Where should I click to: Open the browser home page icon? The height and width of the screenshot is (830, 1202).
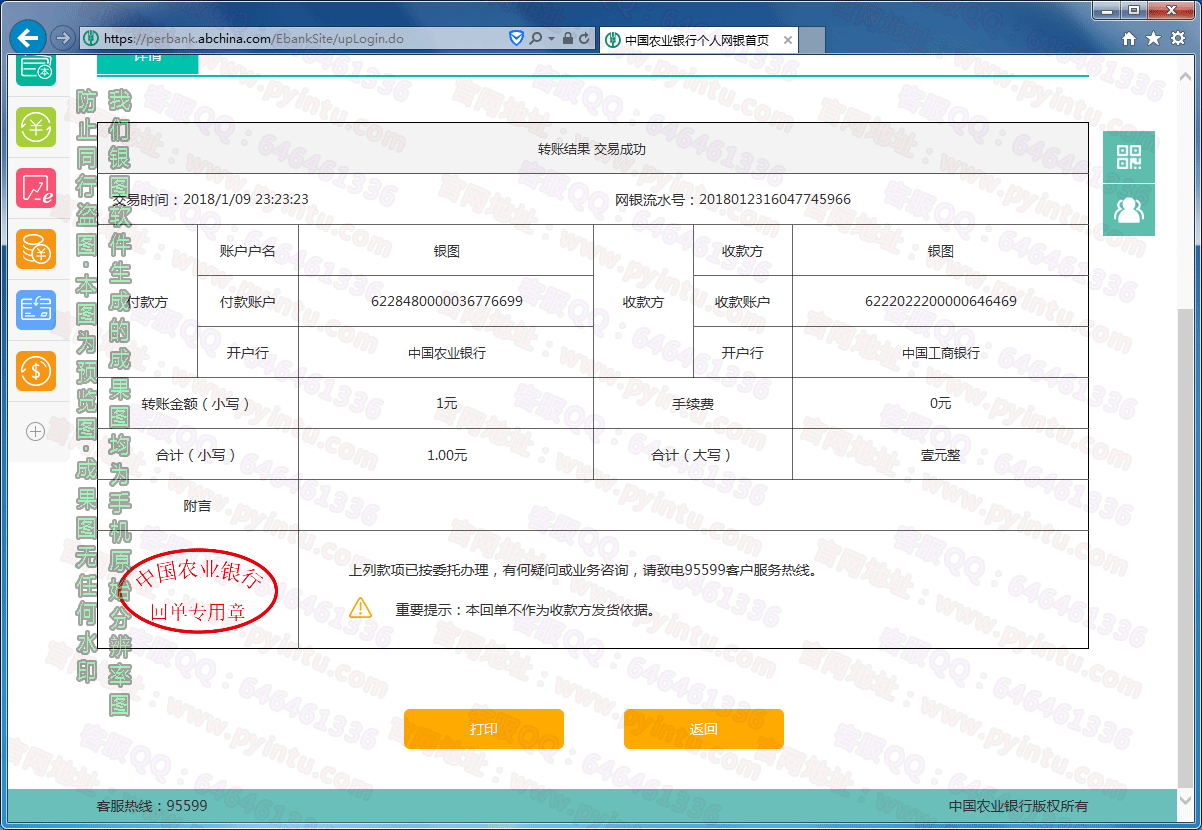tap(1129, 39)
